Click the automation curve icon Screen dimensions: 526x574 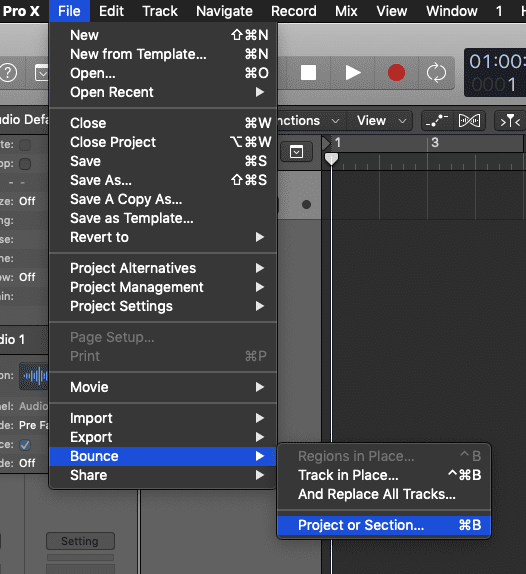click(x=437, y=121)
